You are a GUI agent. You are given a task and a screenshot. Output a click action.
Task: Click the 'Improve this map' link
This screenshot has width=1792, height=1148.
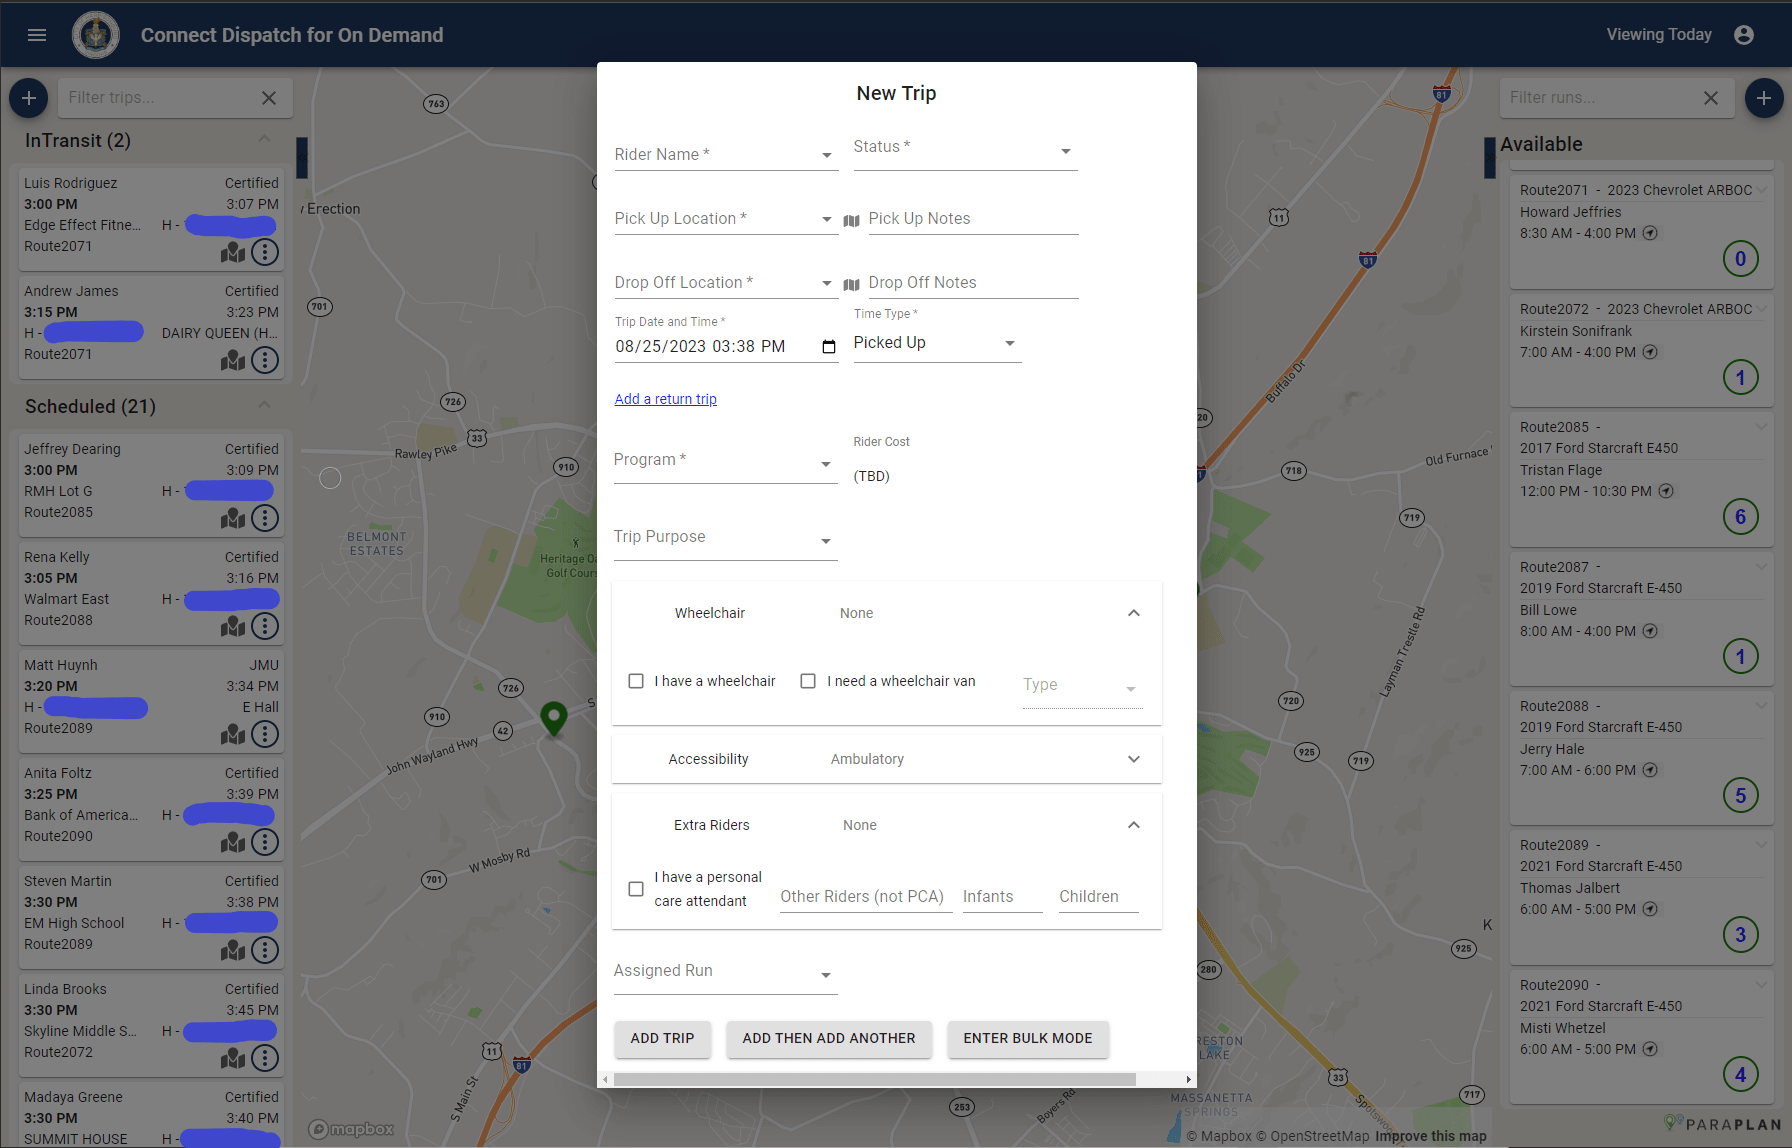1430,1136
